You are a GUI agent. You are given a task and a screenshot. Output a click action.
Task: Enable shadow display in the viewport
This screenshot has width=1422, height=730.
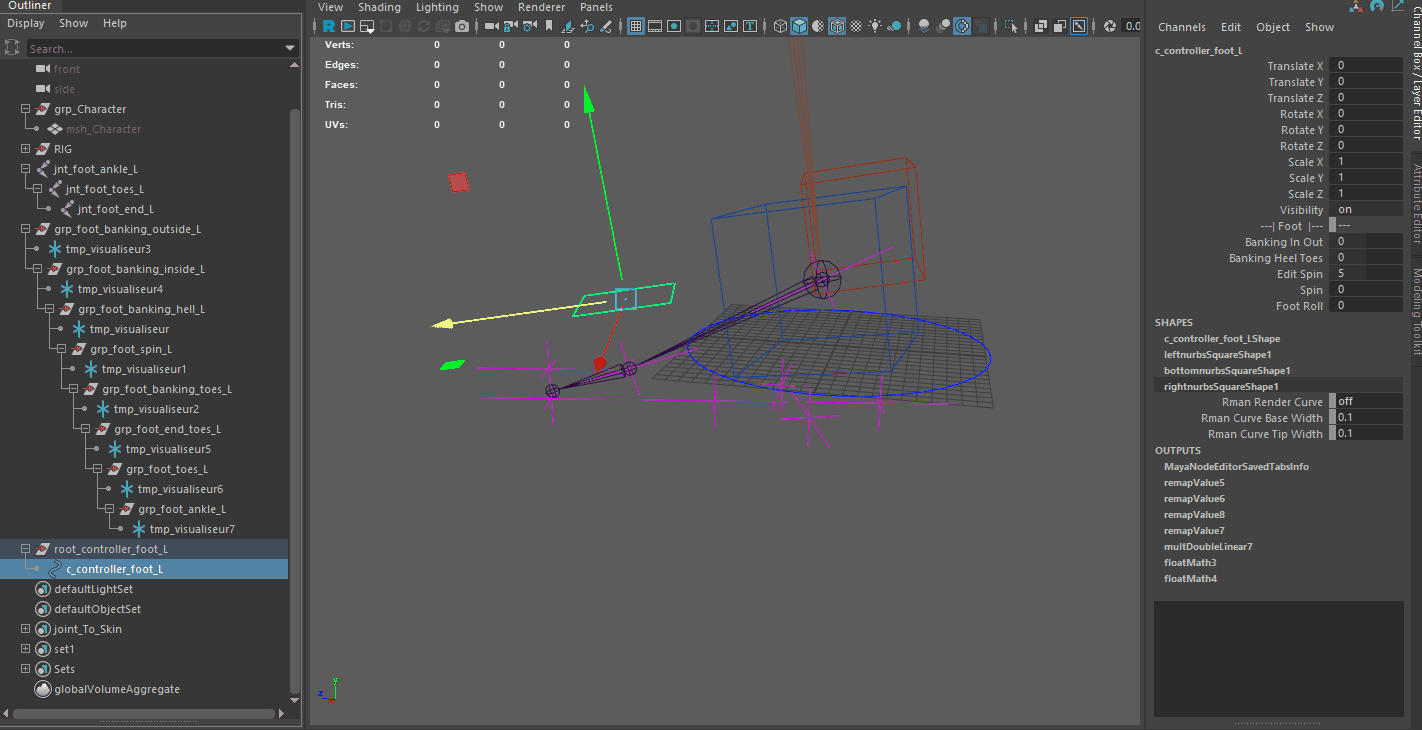(894, 27)
